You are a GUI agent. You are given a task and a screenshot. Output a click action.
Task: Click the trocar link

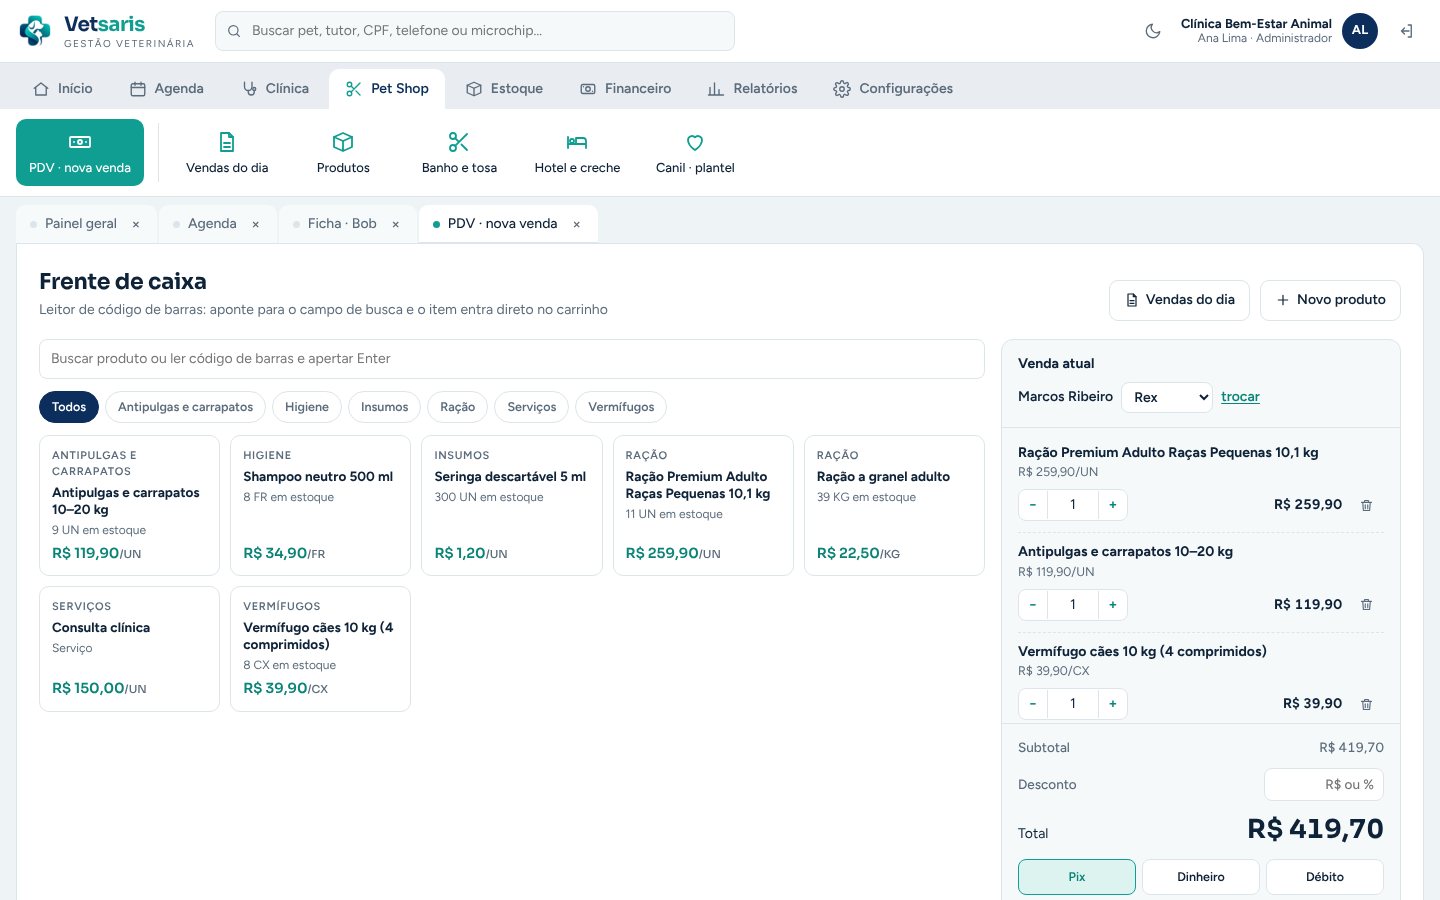1240,397
